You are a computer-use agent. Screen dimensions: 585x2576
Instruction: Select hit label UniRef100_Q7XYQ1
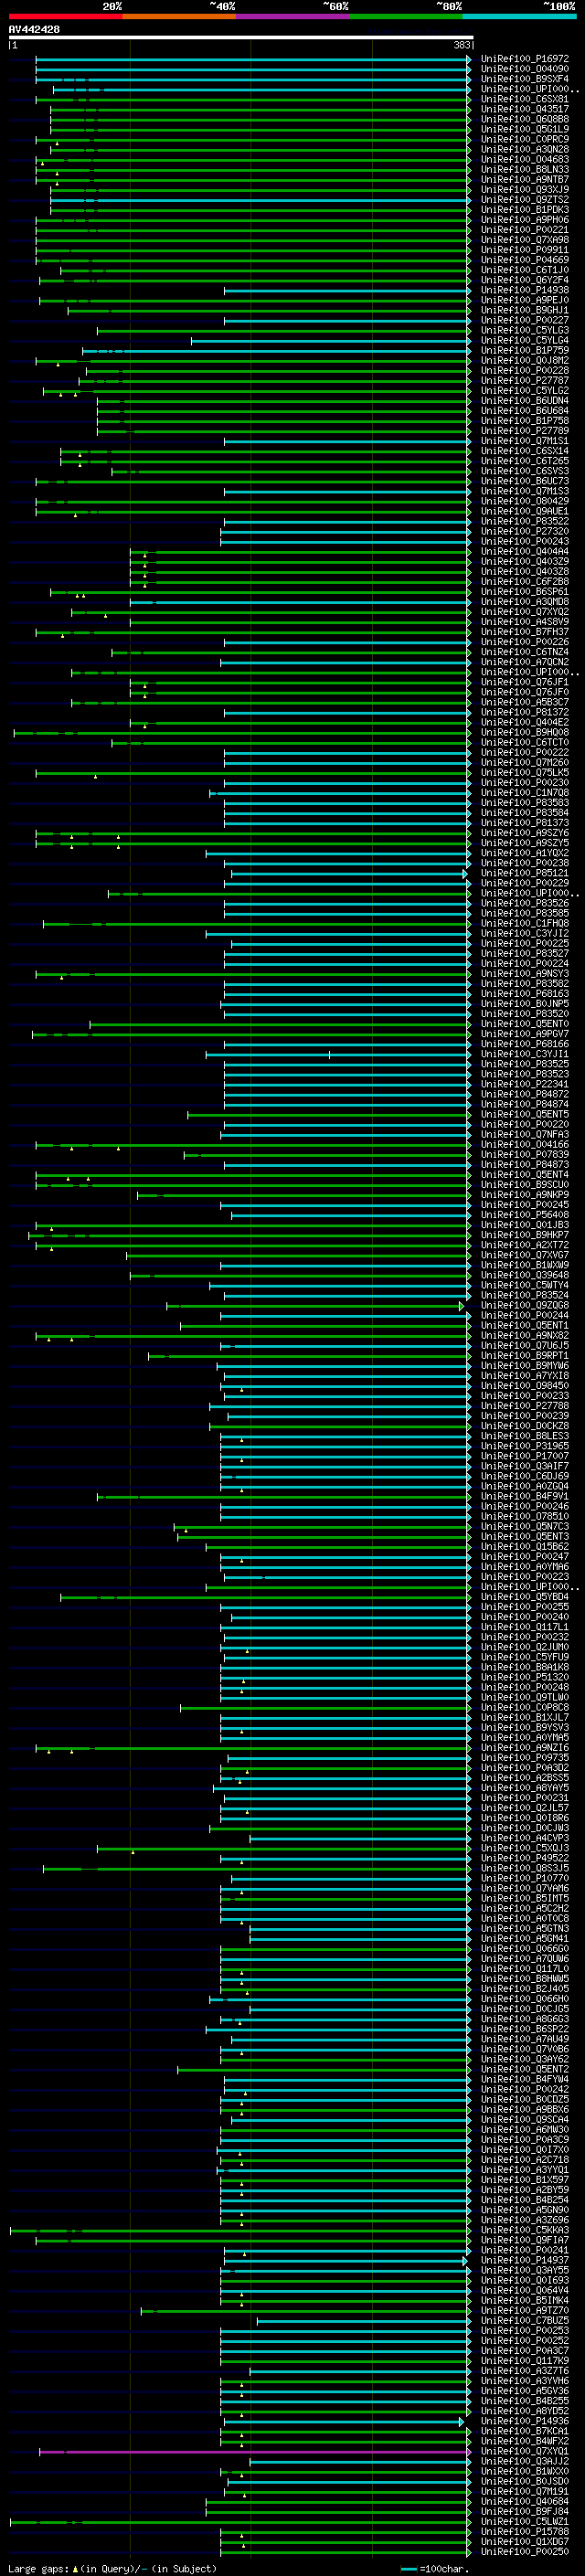point(524,2452)
